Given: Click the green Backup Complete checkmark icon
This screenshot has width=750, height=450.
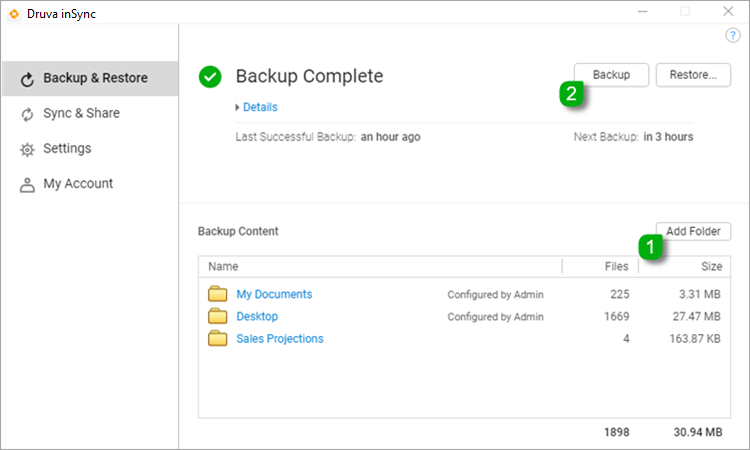Looking at the screenshot, I should click(x=210, y=77).
